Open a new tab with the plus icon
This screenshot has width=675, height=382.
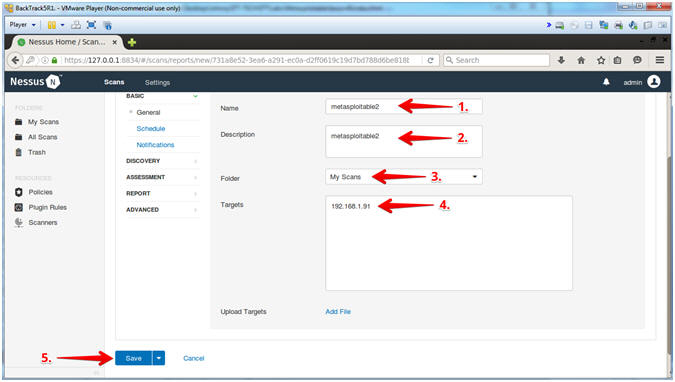pos(132,42)
